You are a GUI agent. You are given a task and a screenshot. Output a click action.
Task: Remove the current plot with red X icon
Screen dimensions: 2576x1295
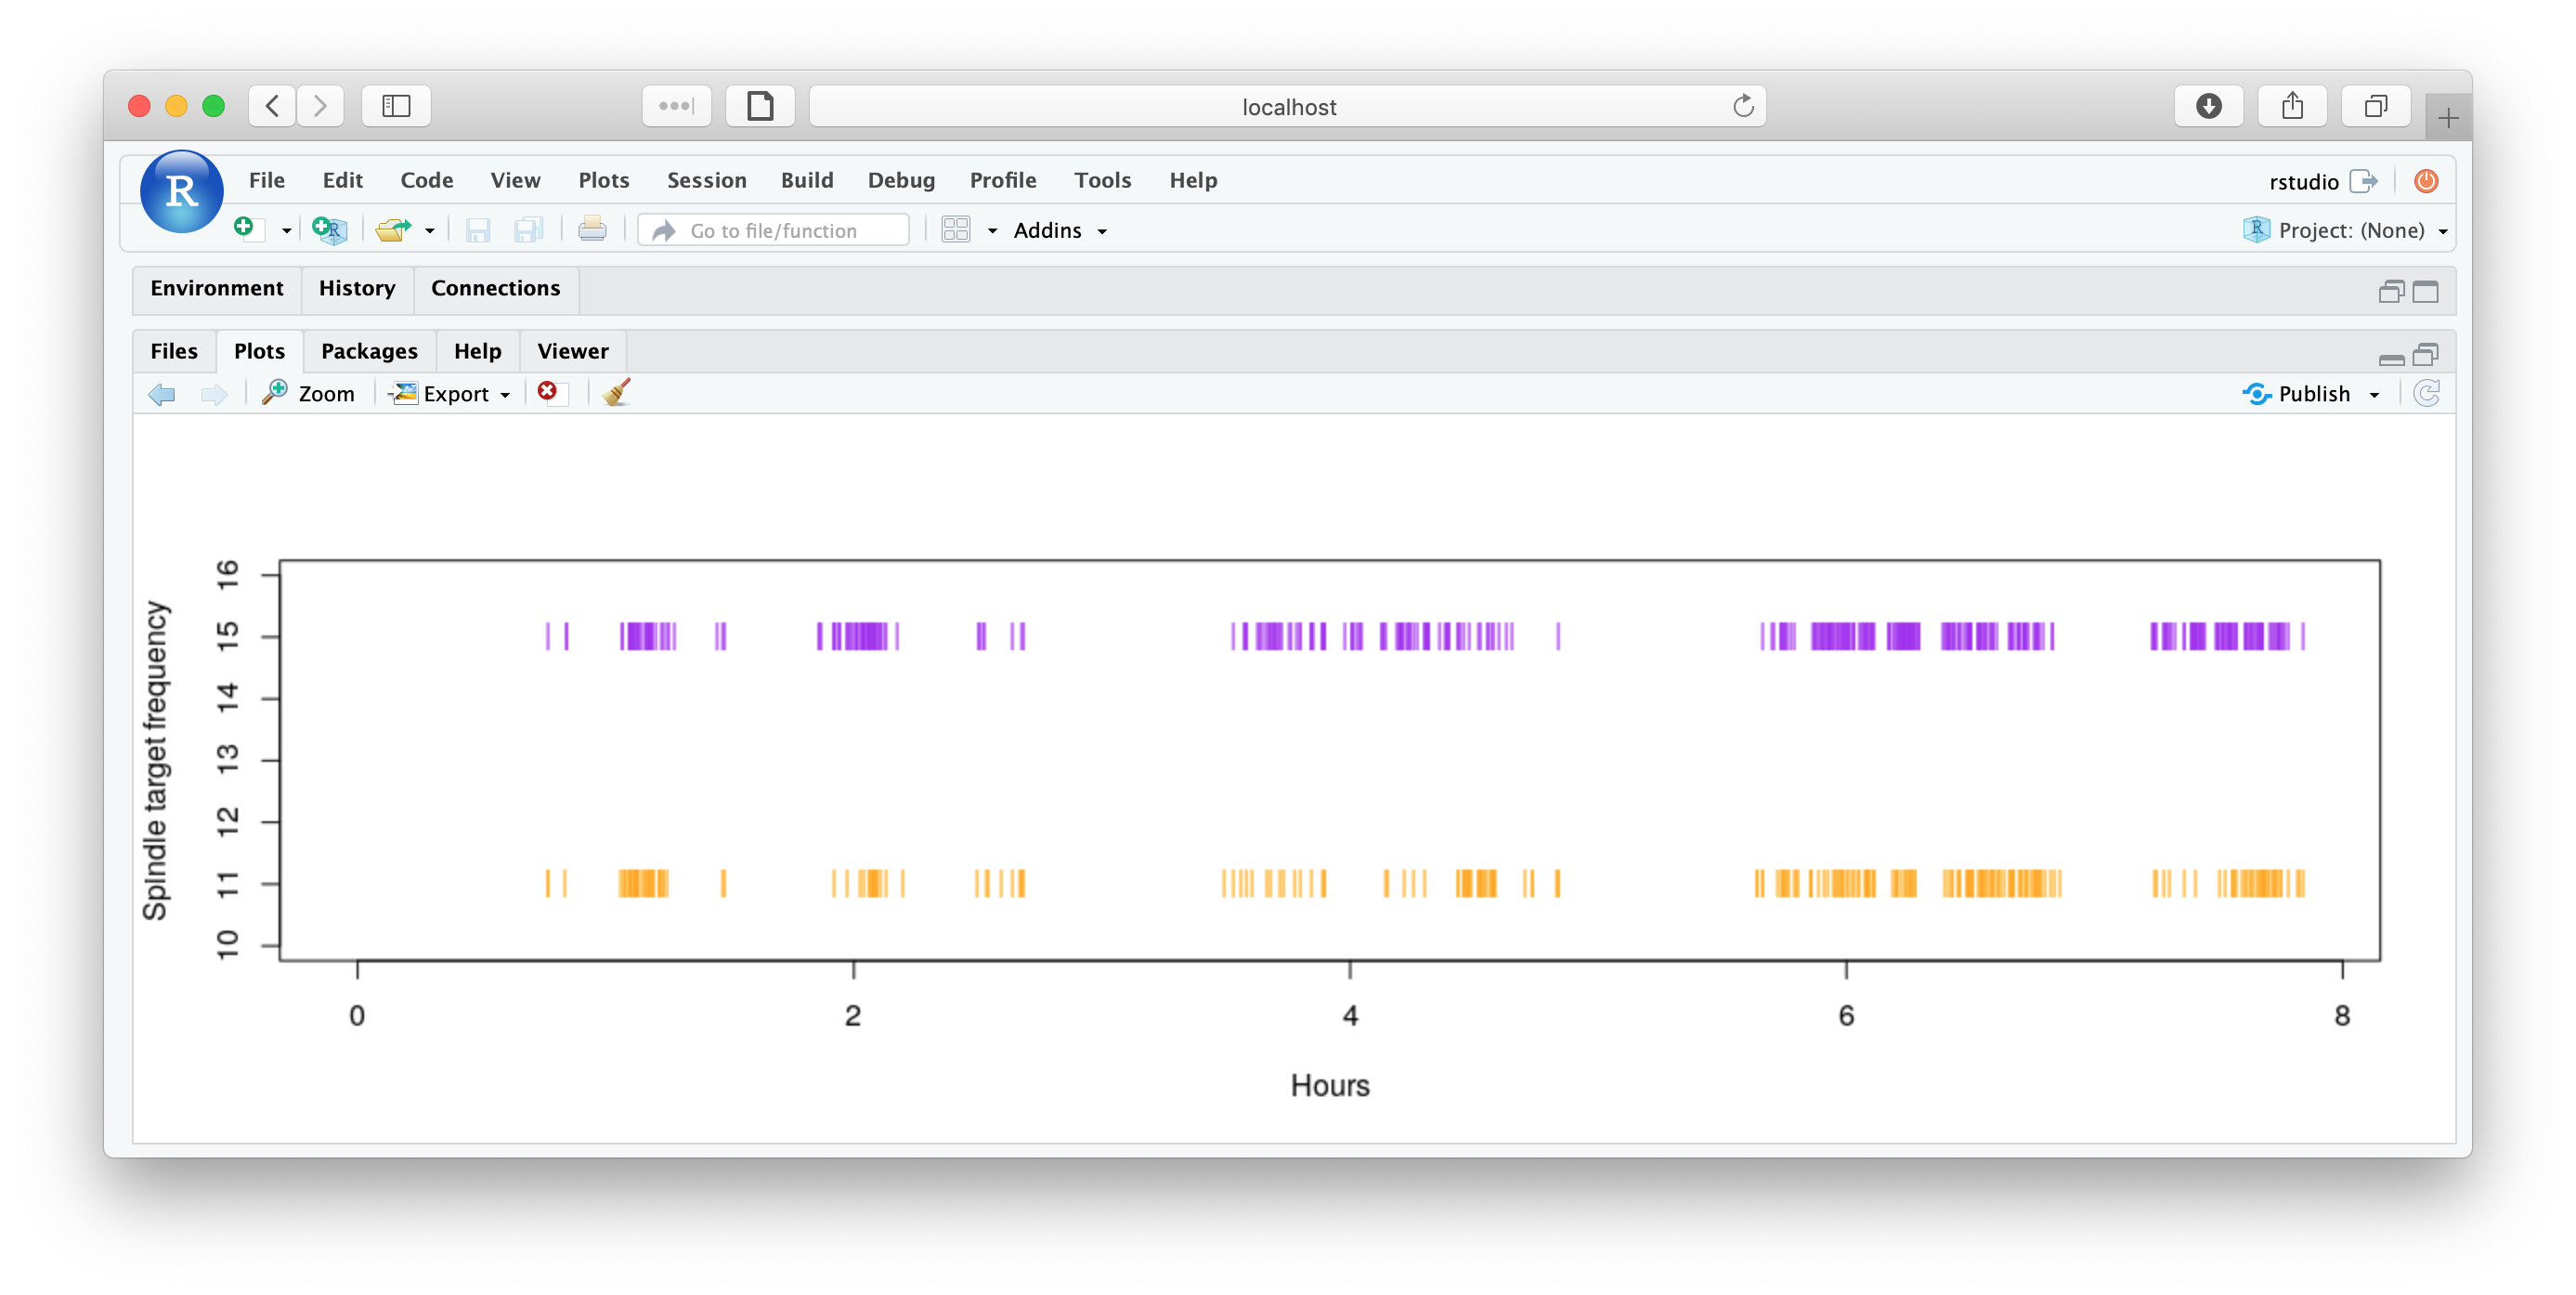tap(548, 392)
